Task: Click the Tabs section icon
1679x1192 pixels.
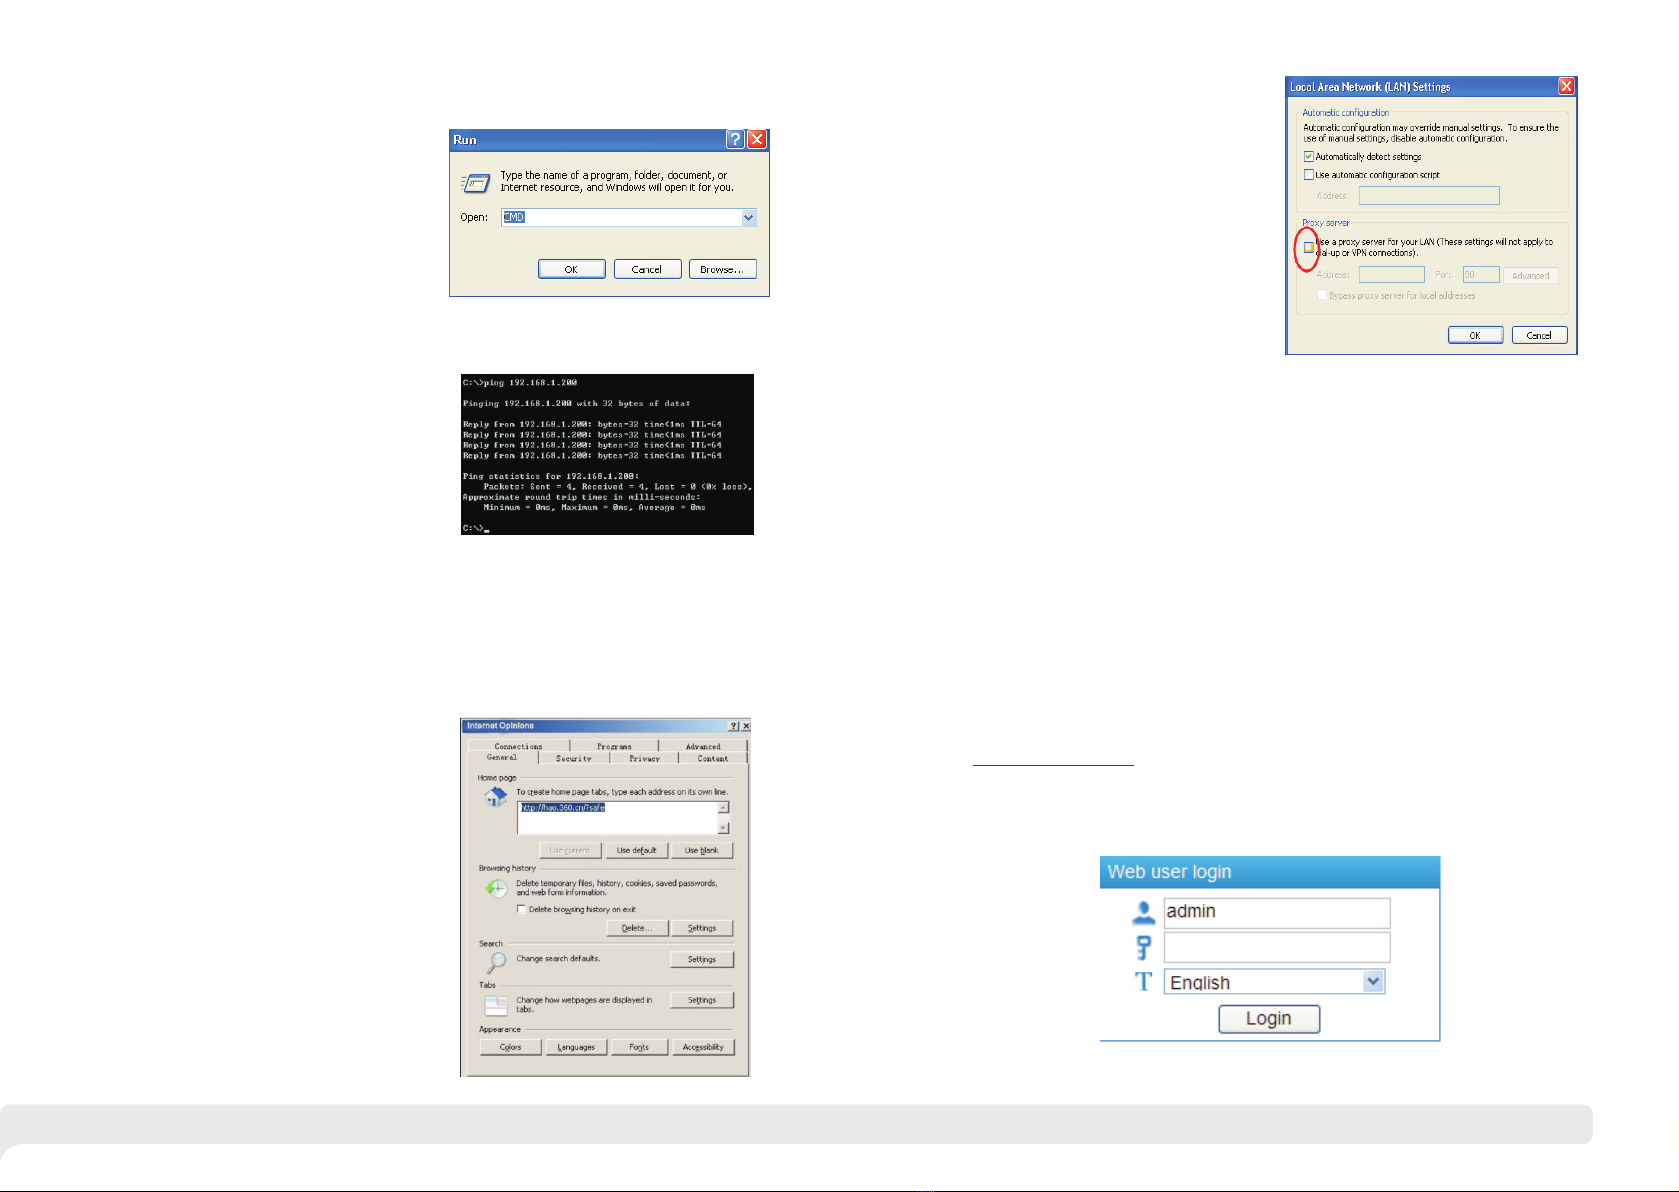Action: click(x=496, y=1005)
